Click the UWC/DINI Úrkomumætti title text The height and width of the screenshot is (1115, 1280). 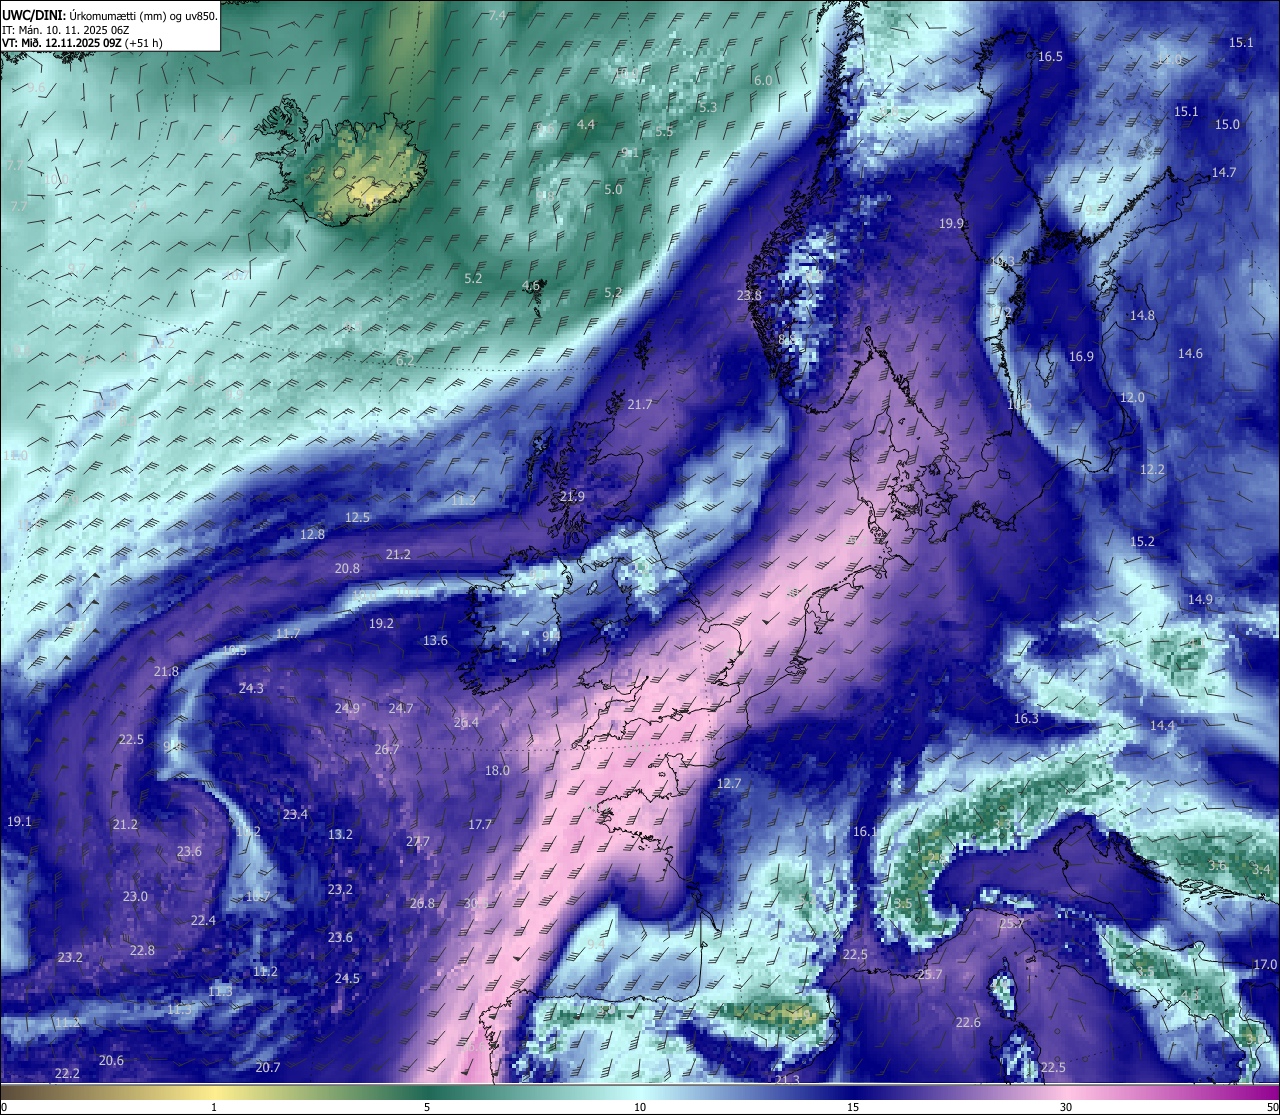pyautogui.click(x=110, y=15)
